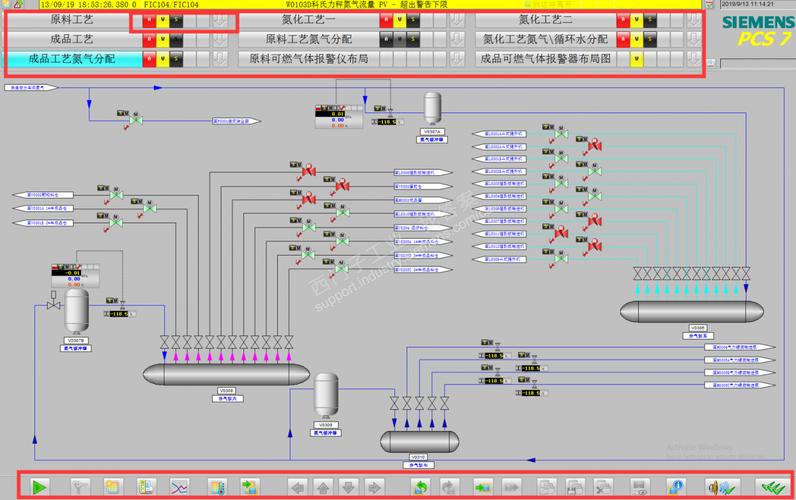Expand the picture tree arrow for 氮化工艺氮气\循环水分配

pos(694,40)
